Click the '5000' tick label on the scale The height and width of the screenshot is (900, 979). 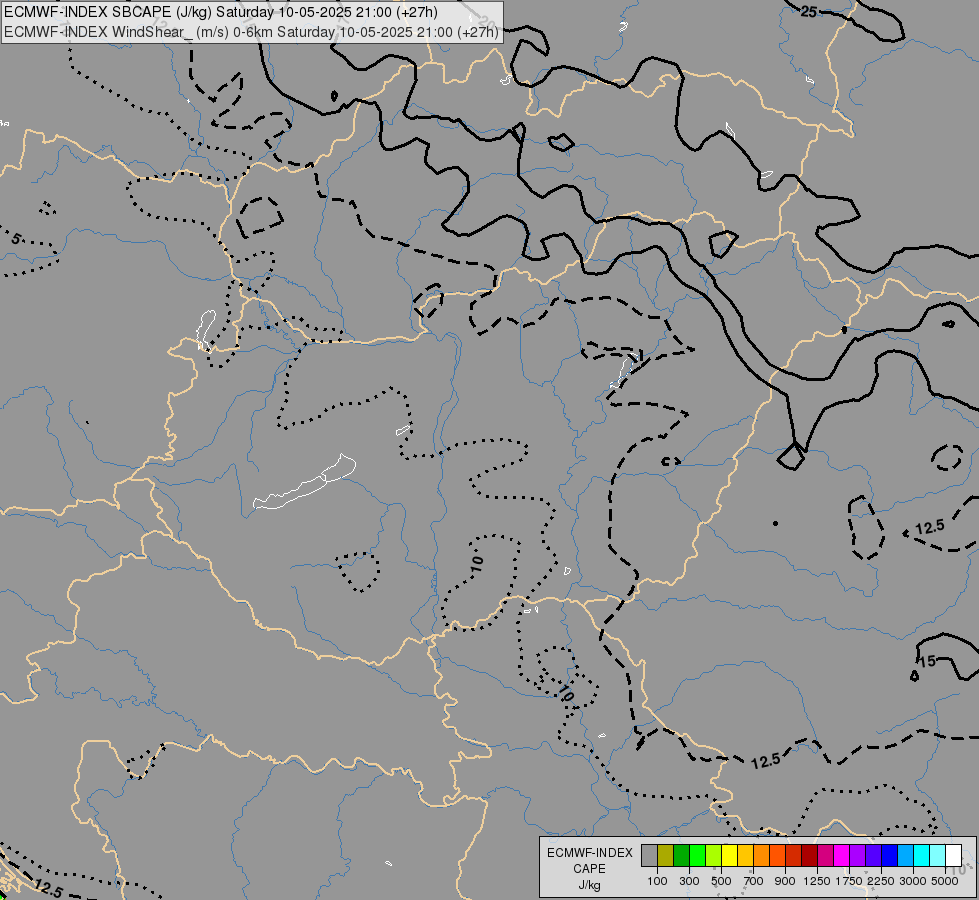[945, 881]
